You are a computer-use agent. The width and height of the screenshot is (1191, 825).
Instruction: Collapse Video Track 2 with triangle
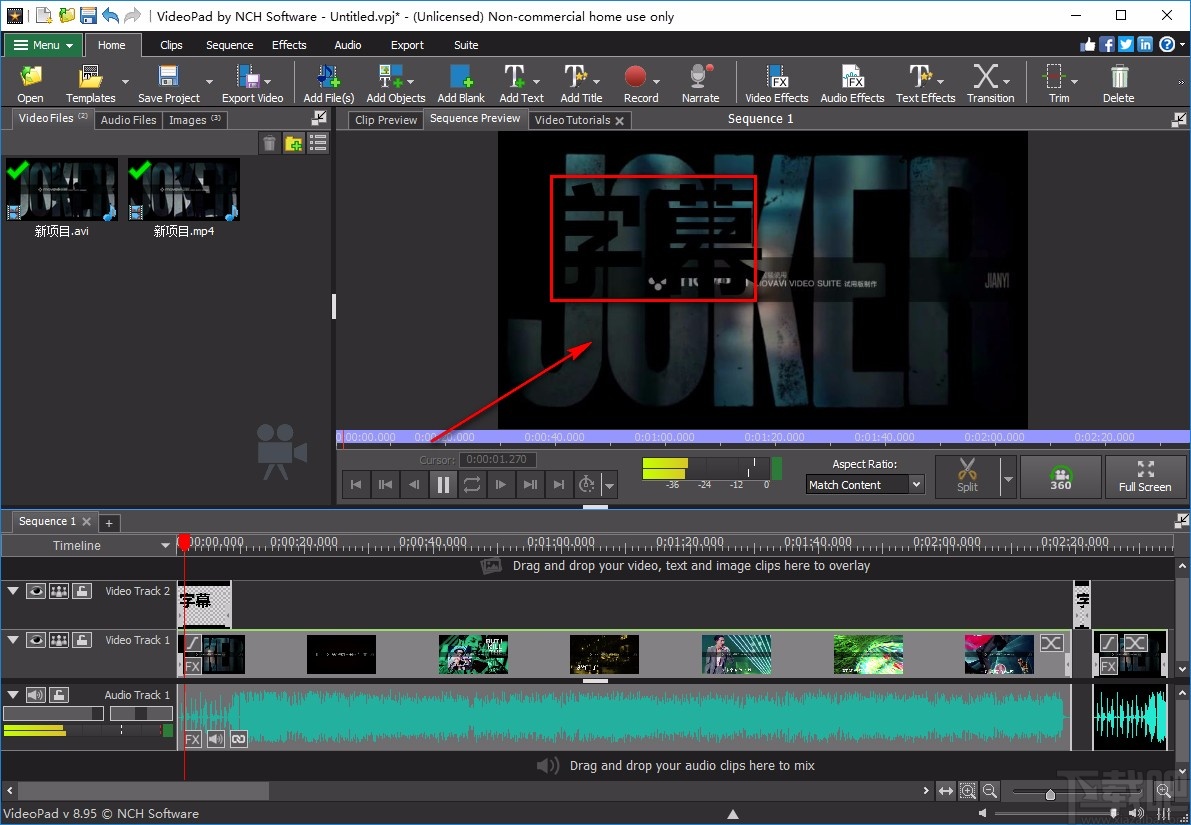[x=13, y=591]
